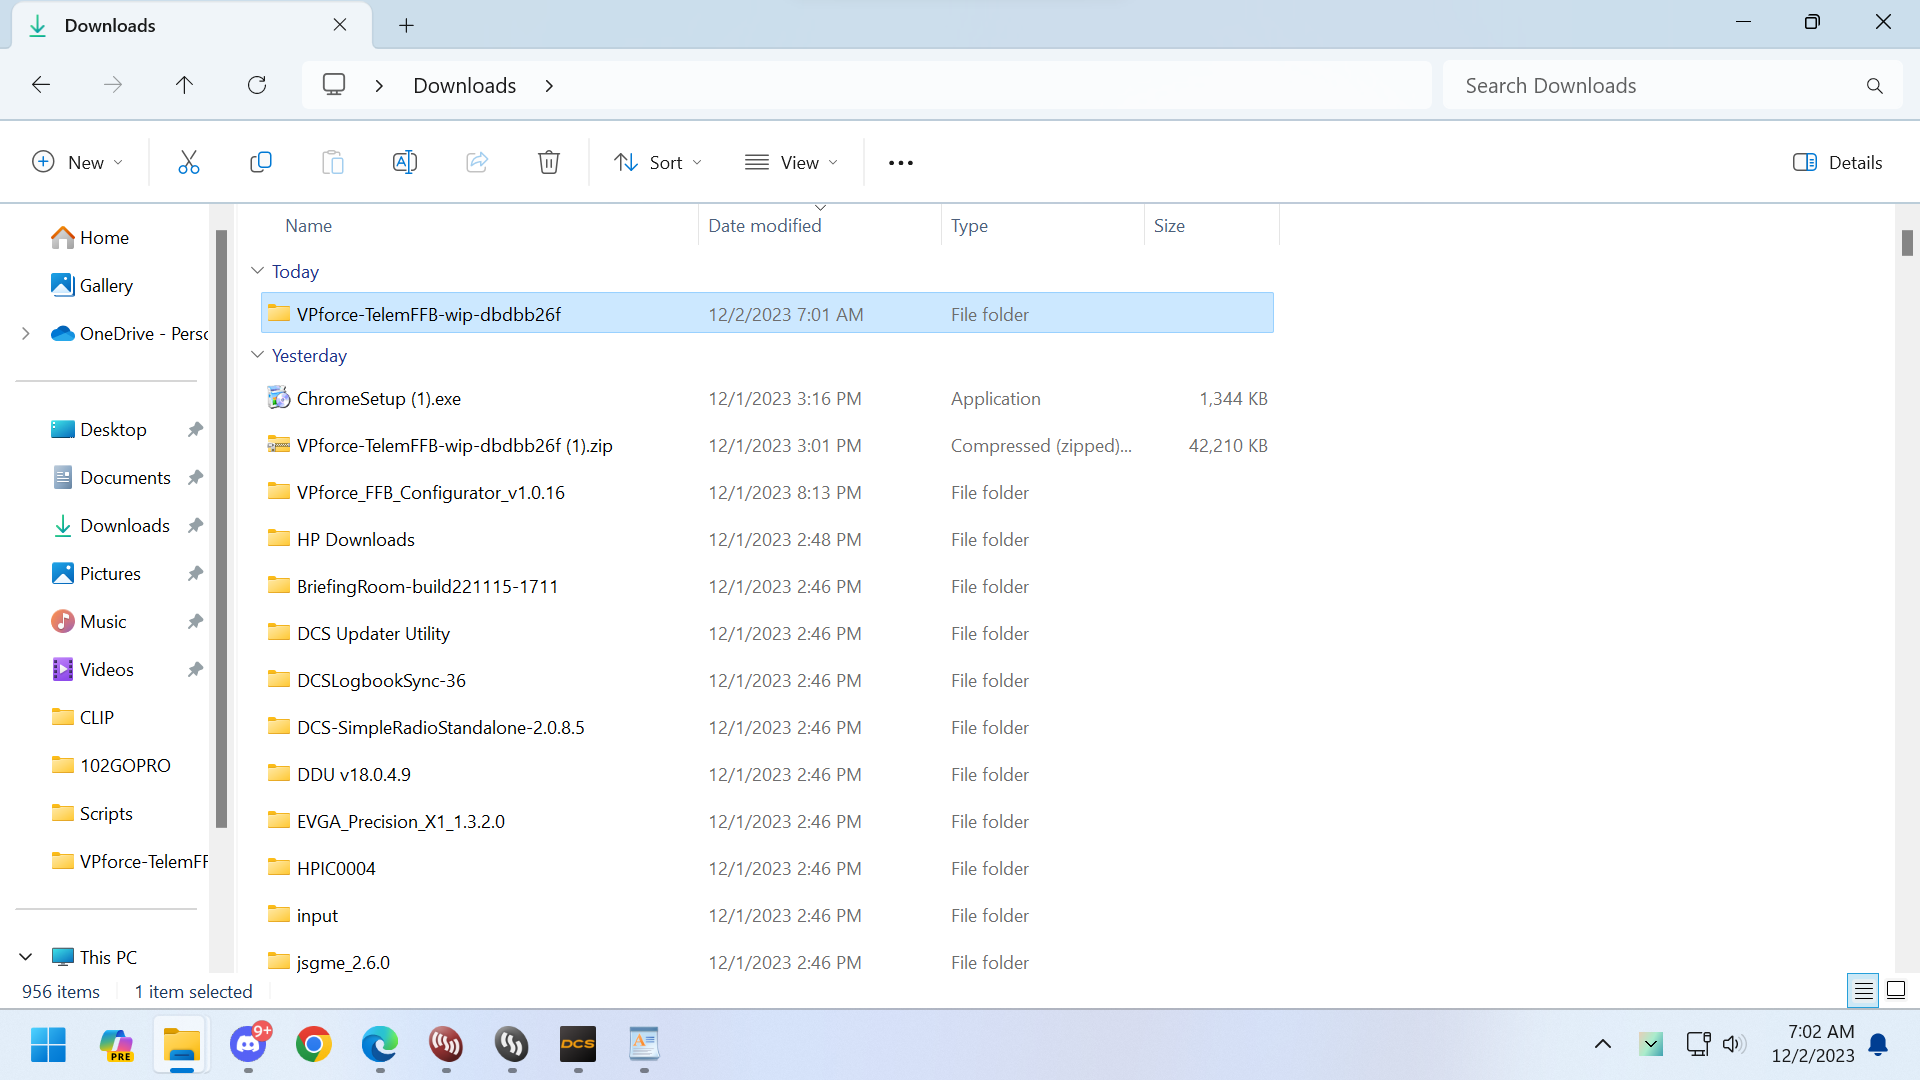1920x1080 pixels.
Task: Open the Sort dropdown
Action: pos(658,162)
